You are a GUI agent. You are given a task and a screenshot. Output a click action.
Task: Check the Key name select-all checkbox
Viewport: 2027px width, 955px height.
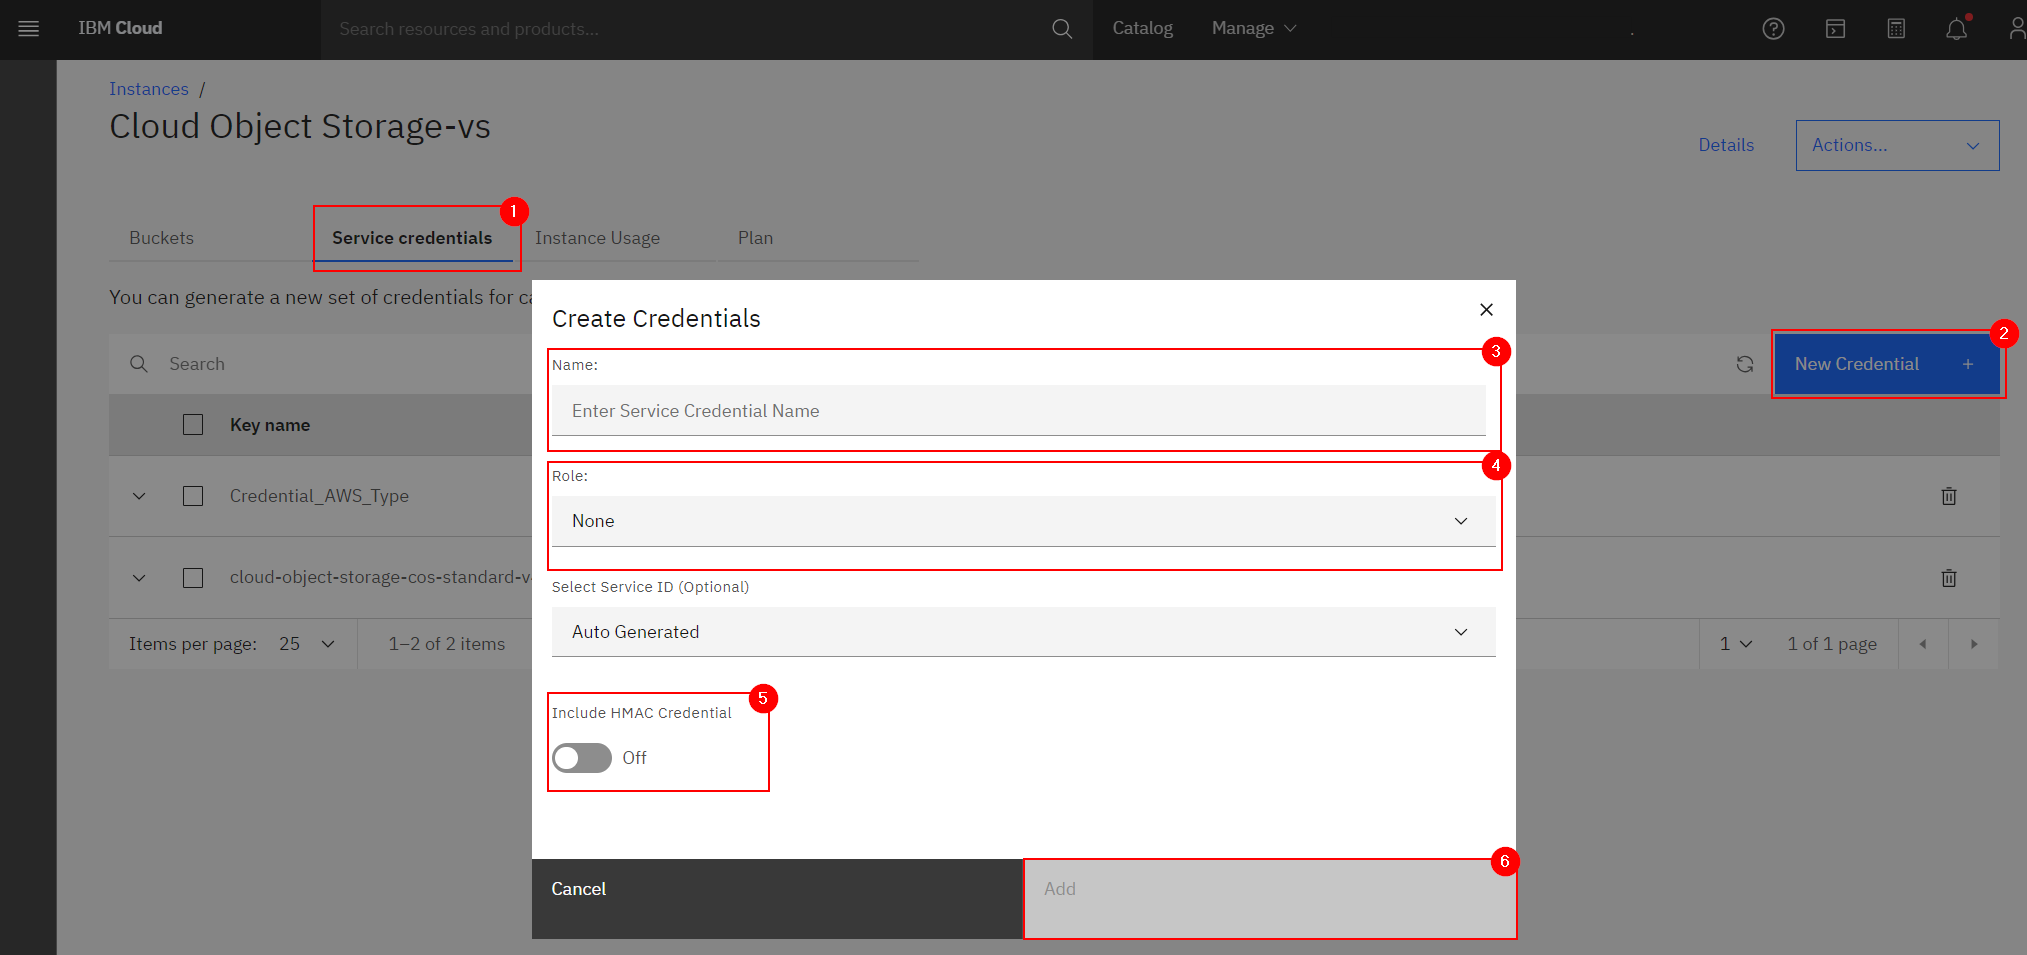click(193, 425)
